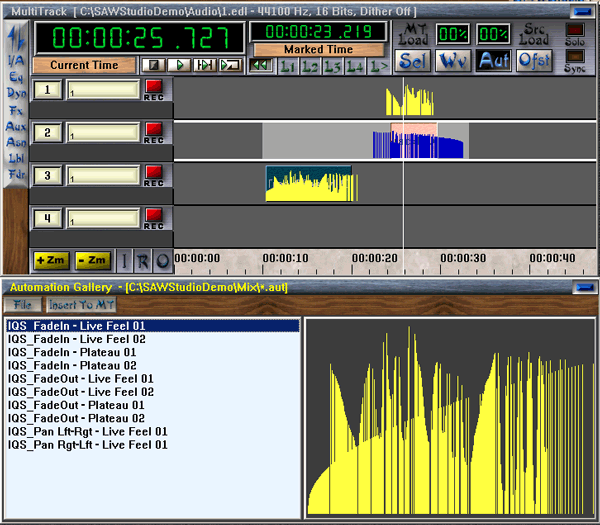Click track 4 name label field
The image size is (600, 525).
pyautogui.click(x=104, y=218)
